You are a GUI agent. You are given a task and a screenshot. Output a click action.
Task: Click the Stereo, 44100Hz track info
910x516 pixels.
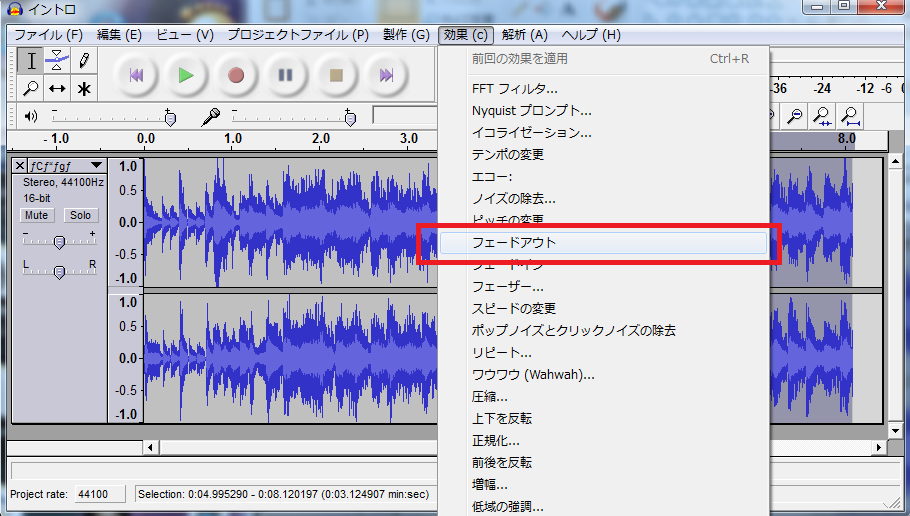63,182
